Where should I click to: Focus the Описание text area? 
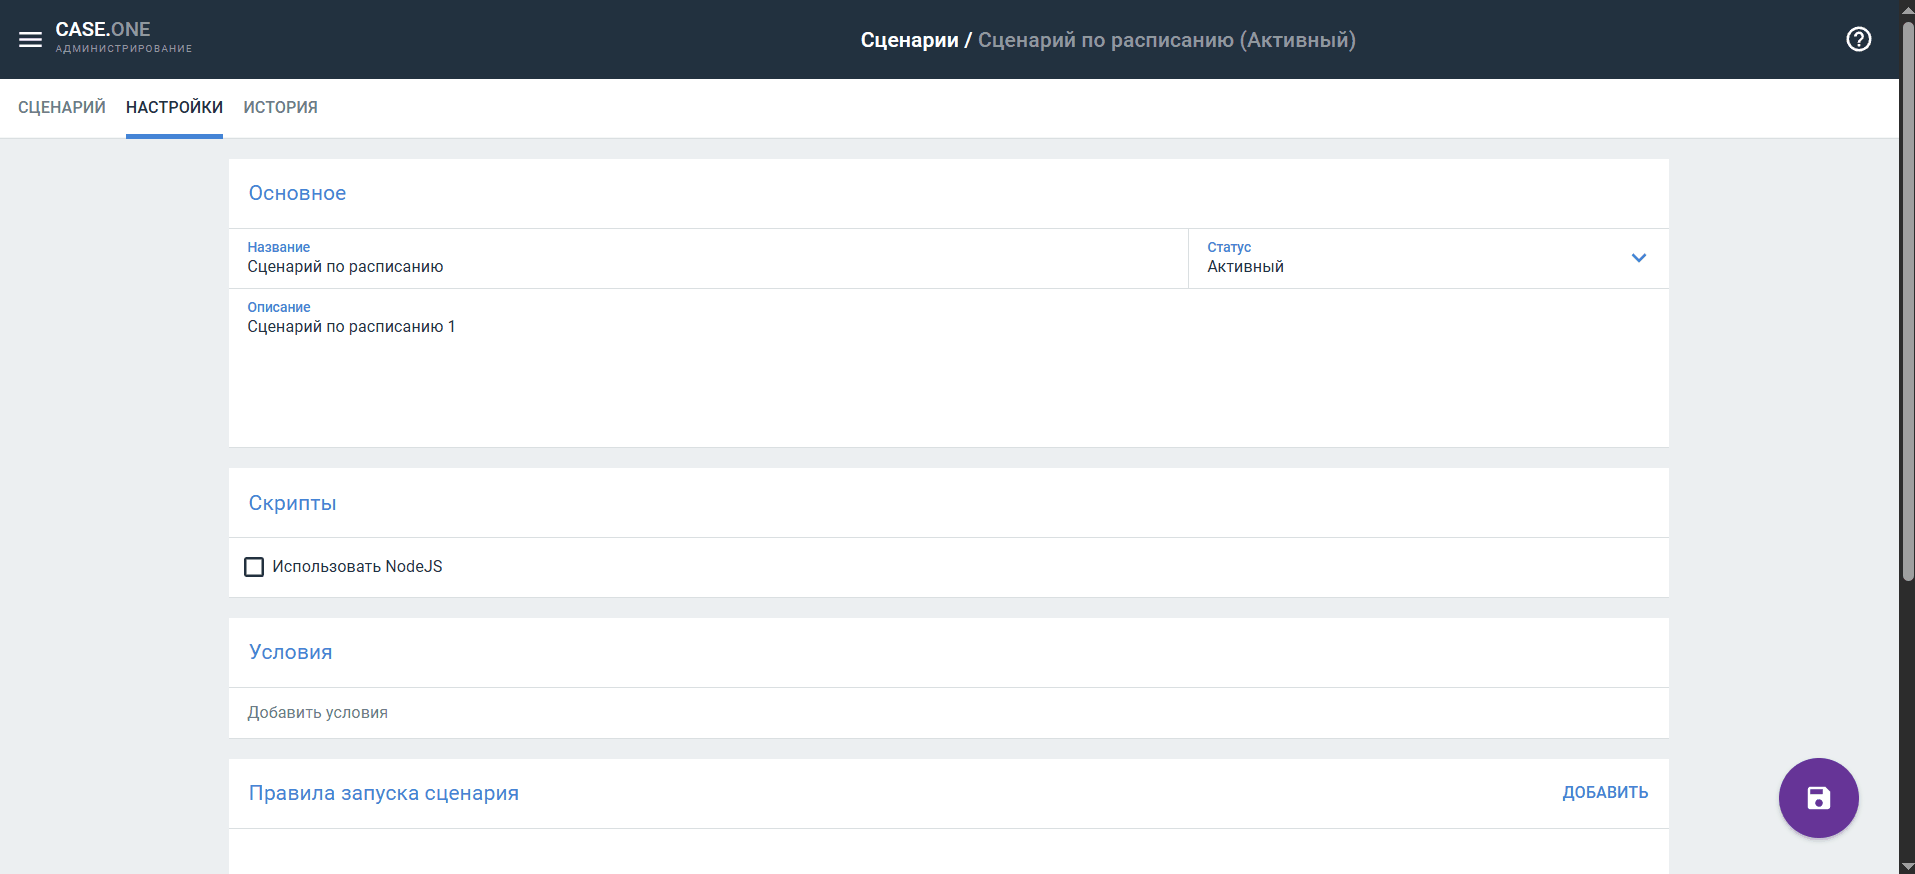click(x=900, y=380)
